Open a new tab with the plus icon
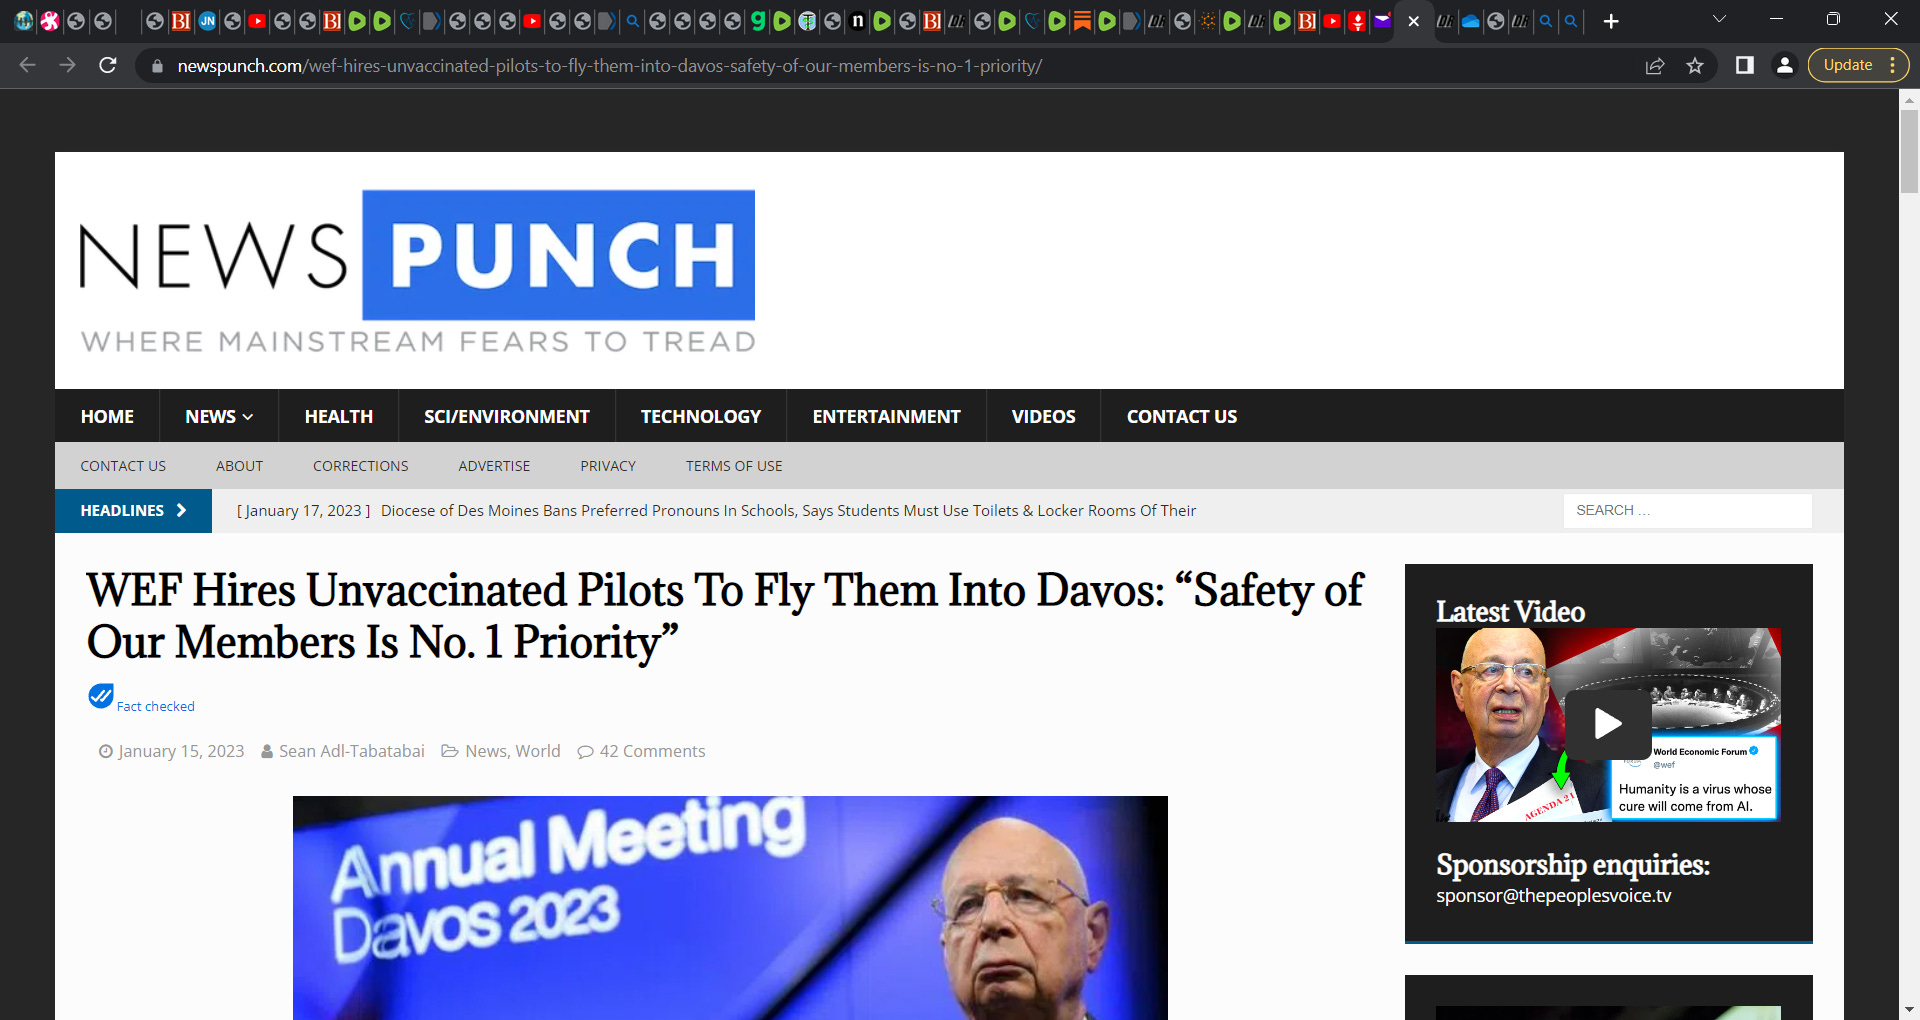The height and width of the screenshot is (1020, 1920). 1611,21
